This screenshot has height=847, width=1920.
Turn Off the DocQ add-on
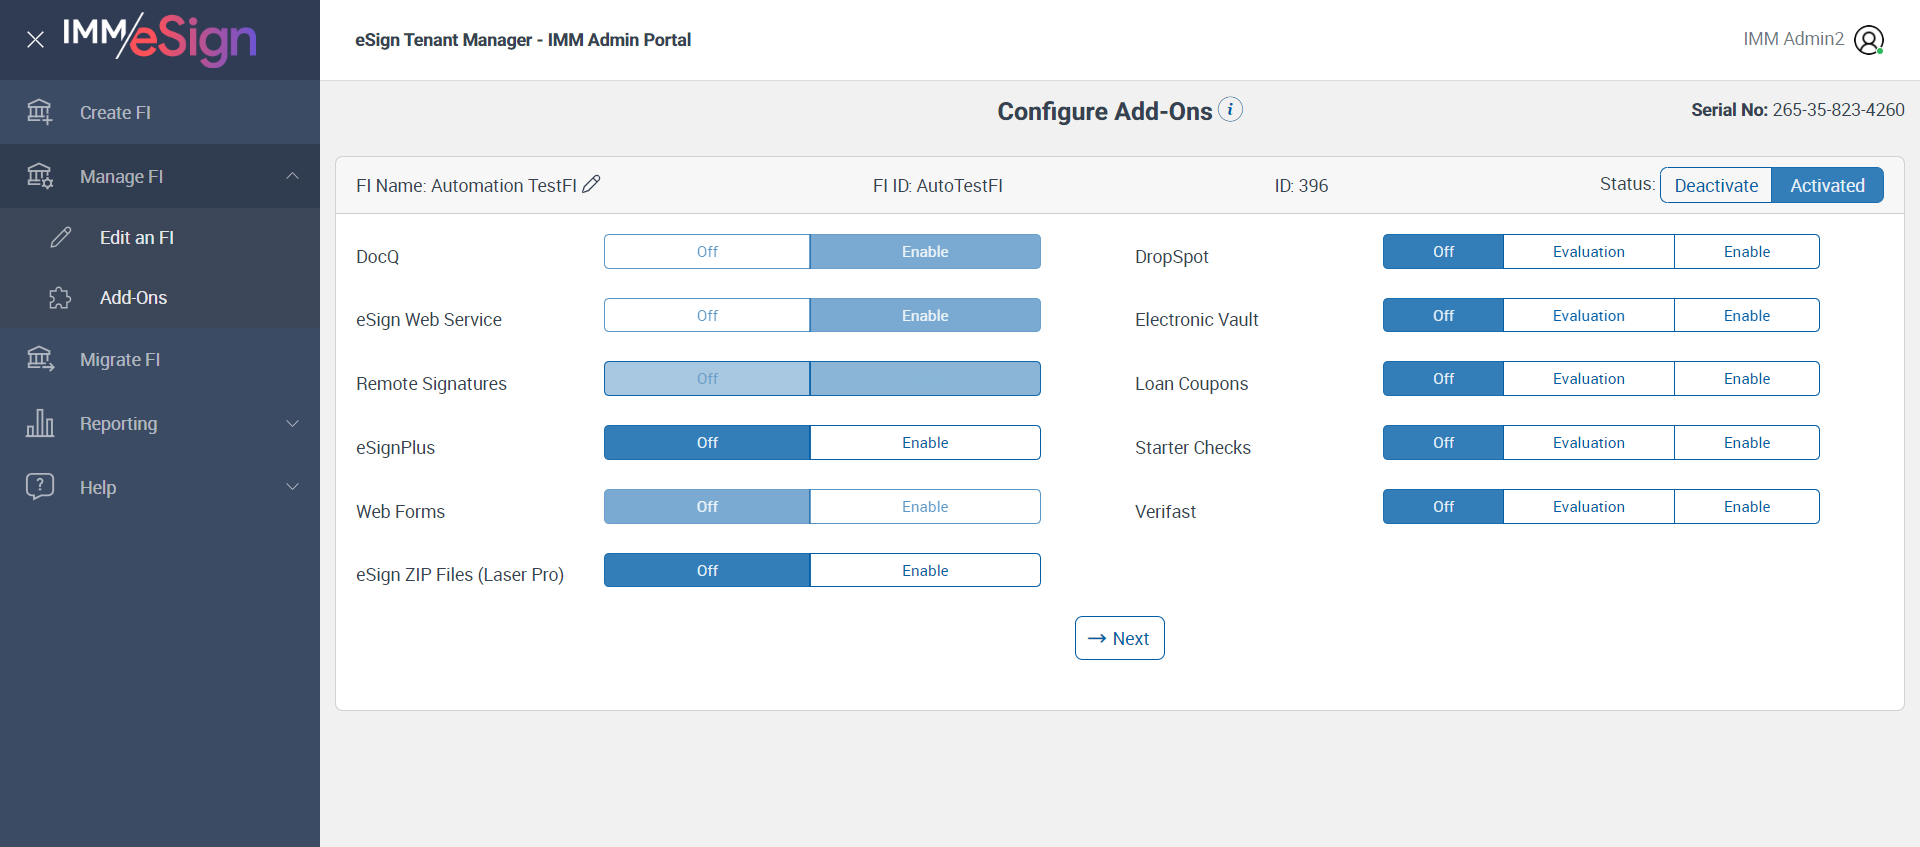pyautogui.click(x=707, y=252)
